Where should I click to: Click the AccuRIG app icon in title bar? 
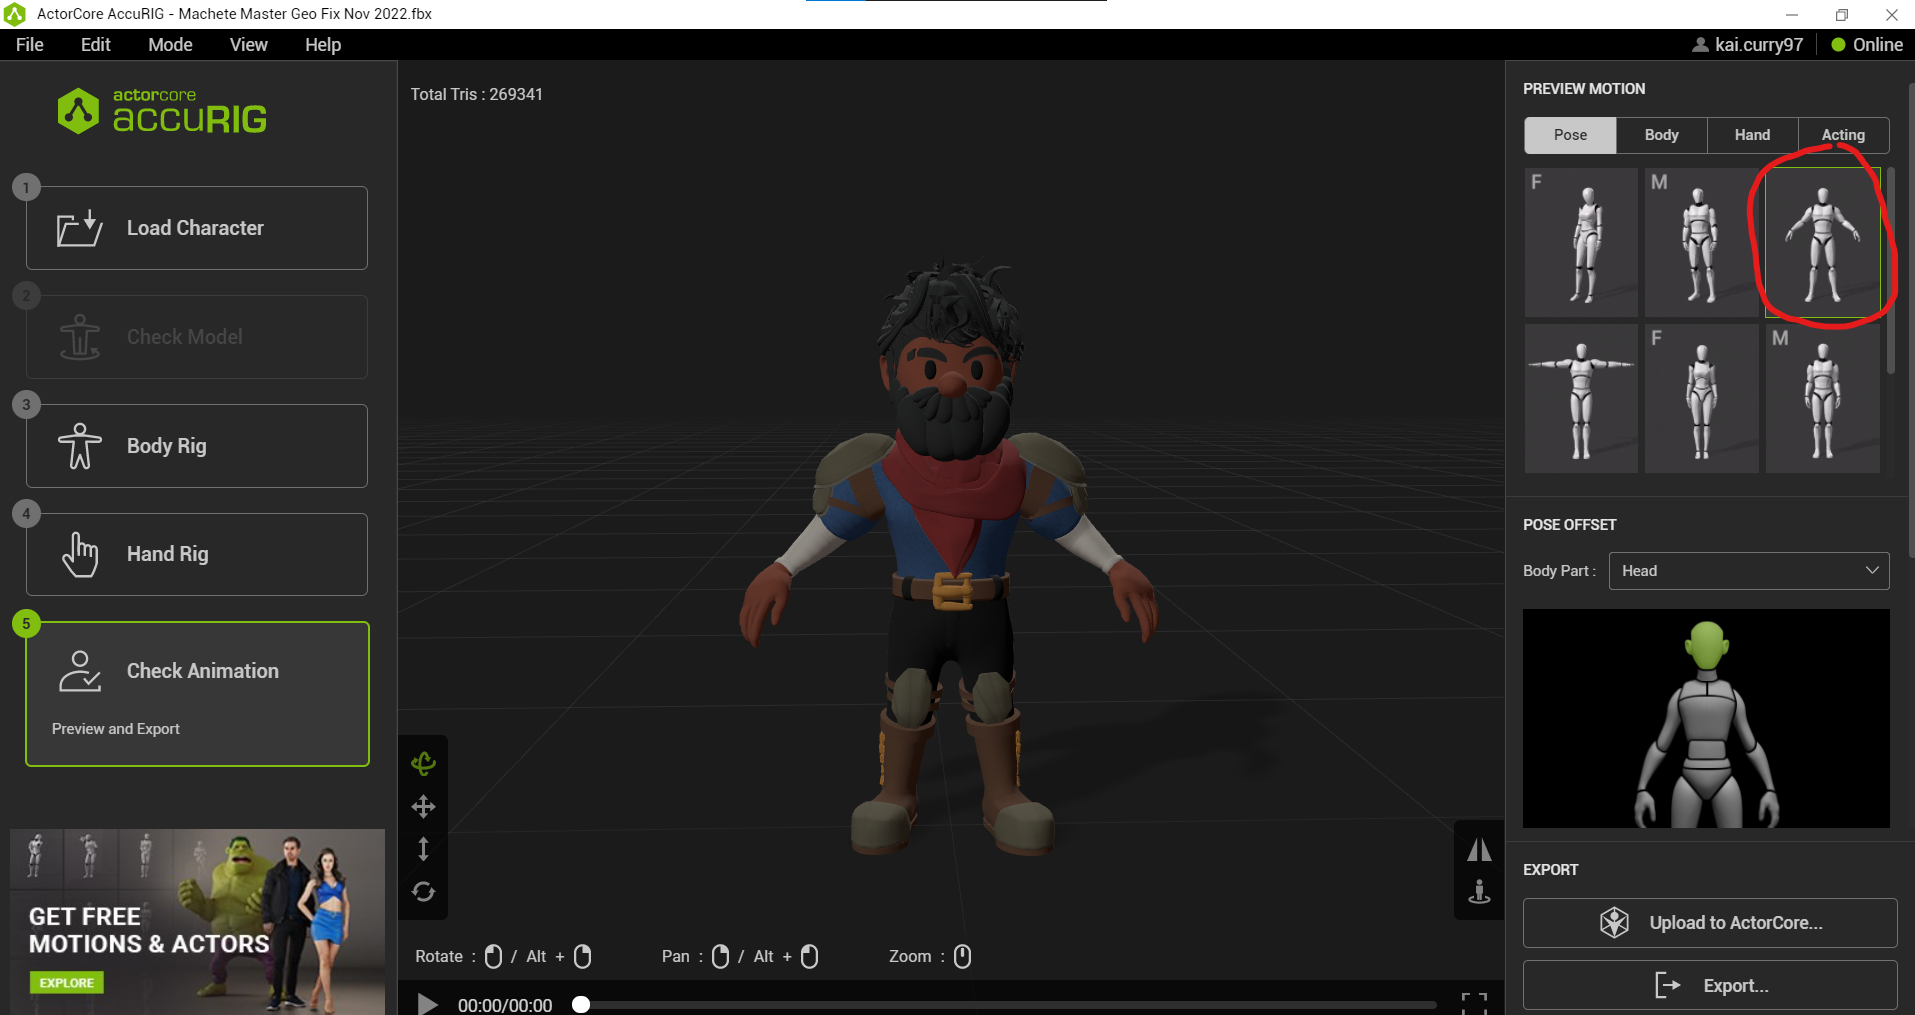tap(14, 14)
